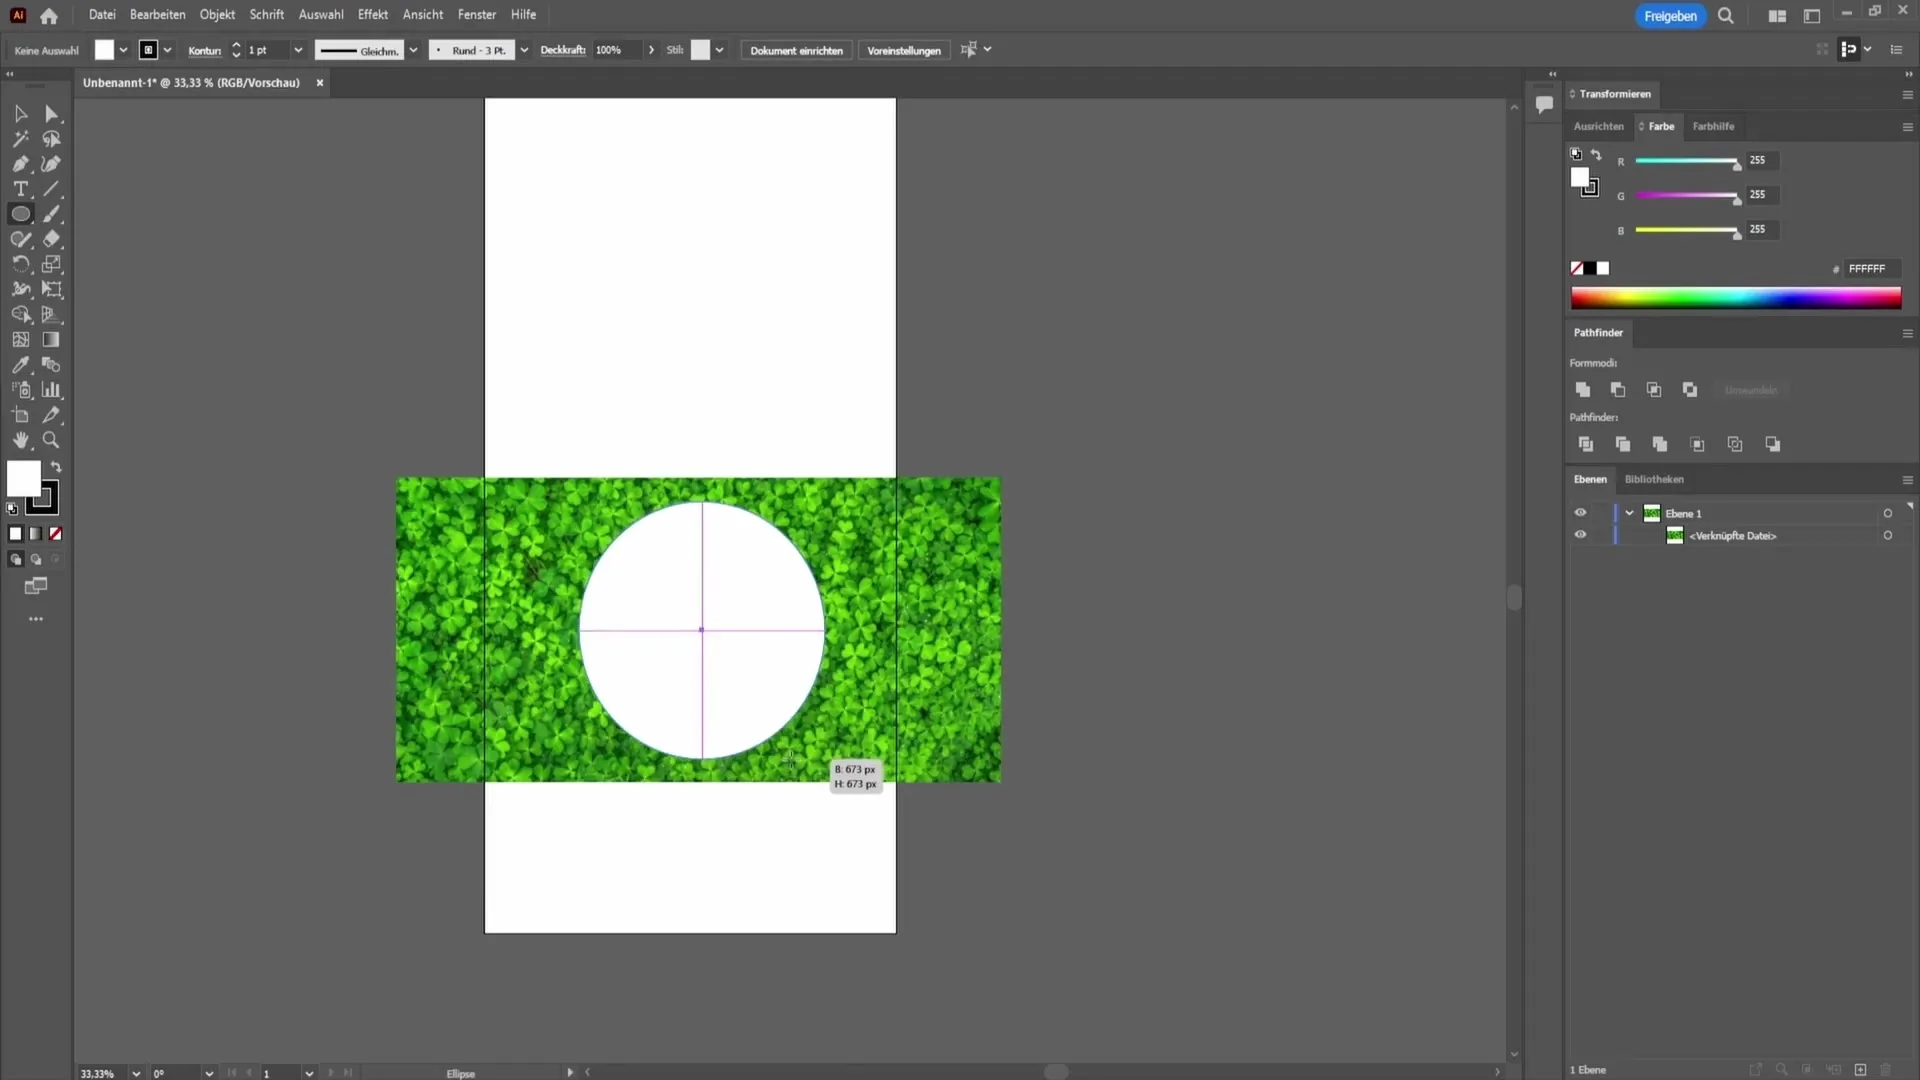
Task: Click the Divide pathfinder icon
Action: tap(1585, 444)
